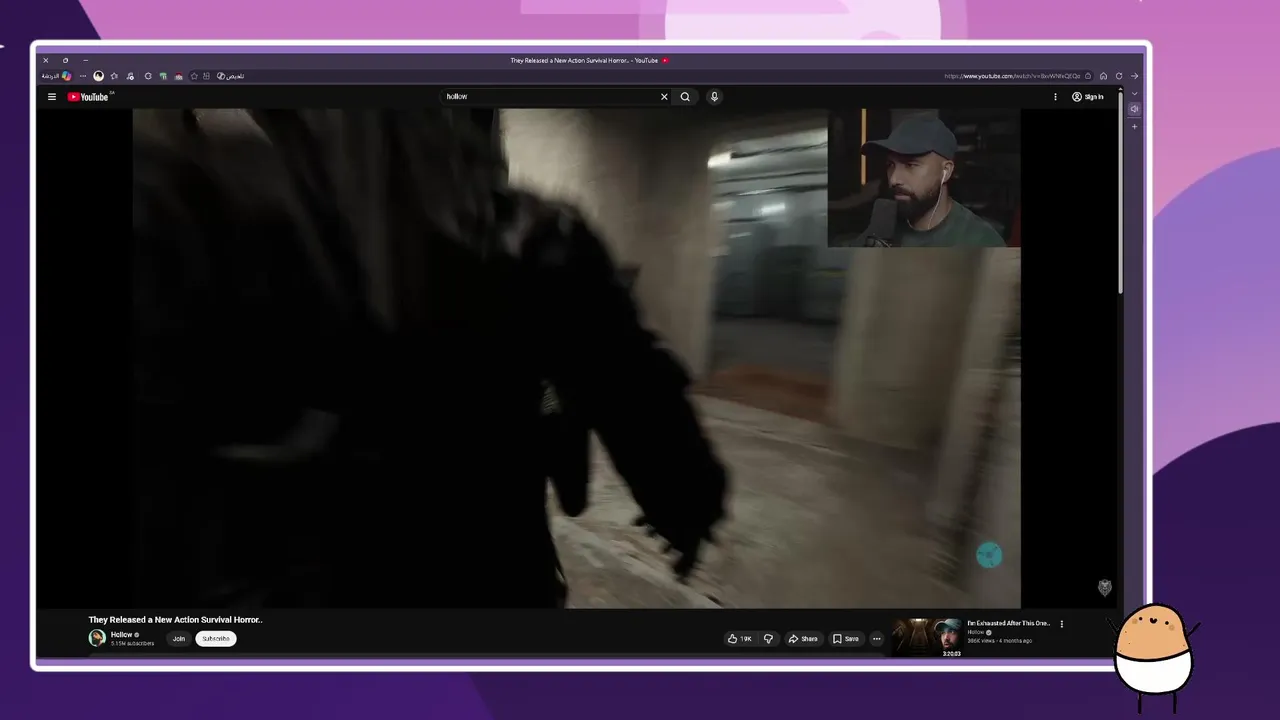Click the search magnifier button
Screen dimensions: 1280x720
pos(685,97)
